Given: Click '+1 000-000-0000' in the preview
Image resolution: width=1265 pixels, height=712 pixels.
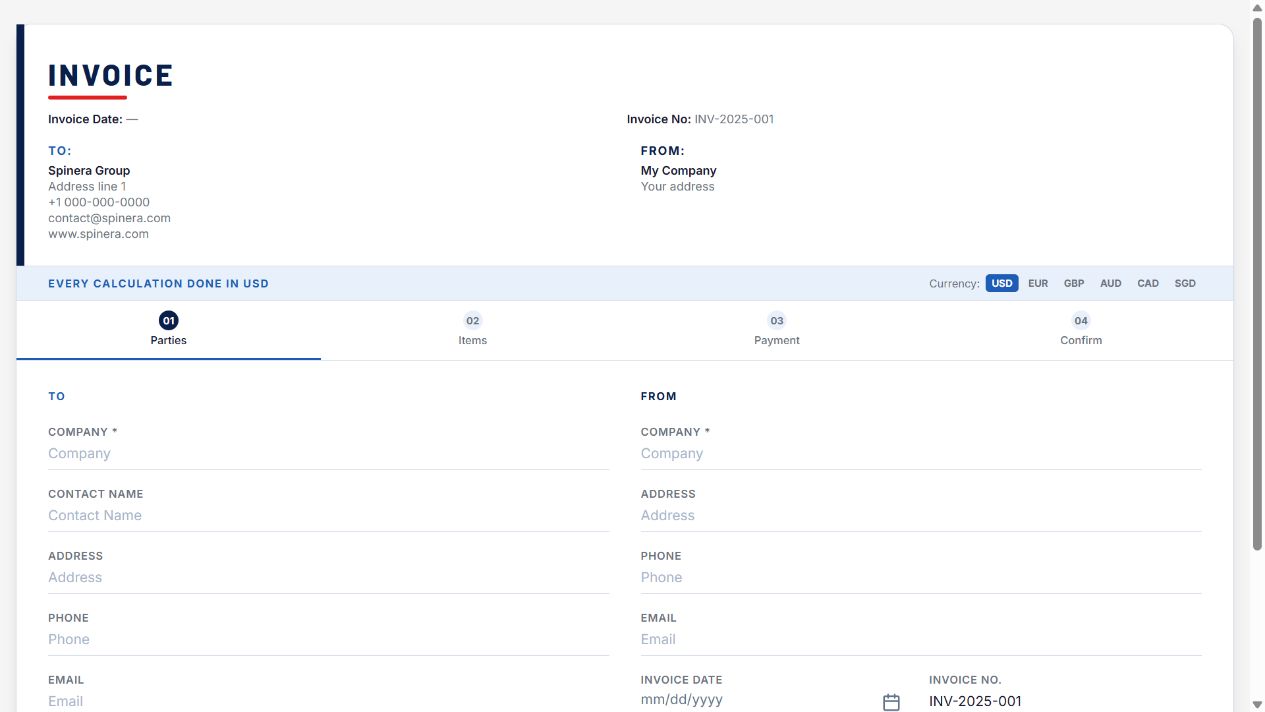Looking at the screenshot, I should click(x=99, y=202).
